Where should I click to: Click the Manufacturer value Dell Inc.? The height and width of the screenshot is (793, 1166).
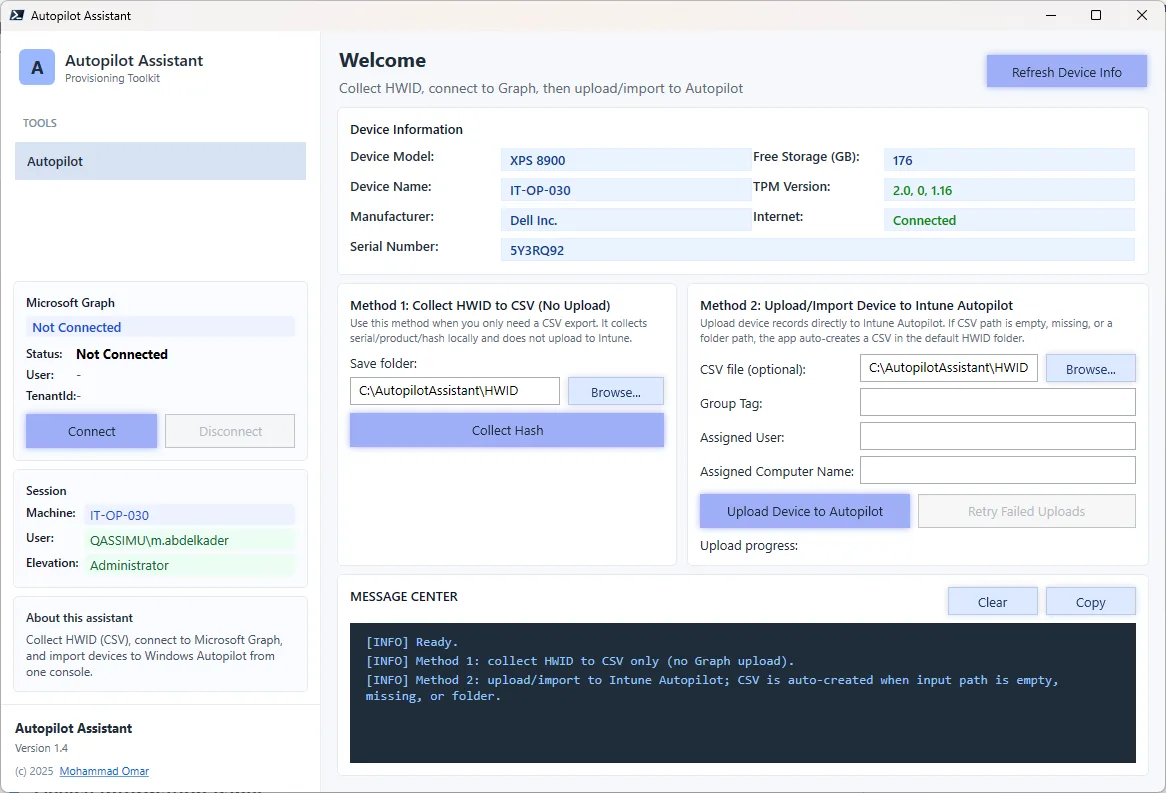[625, 220]
